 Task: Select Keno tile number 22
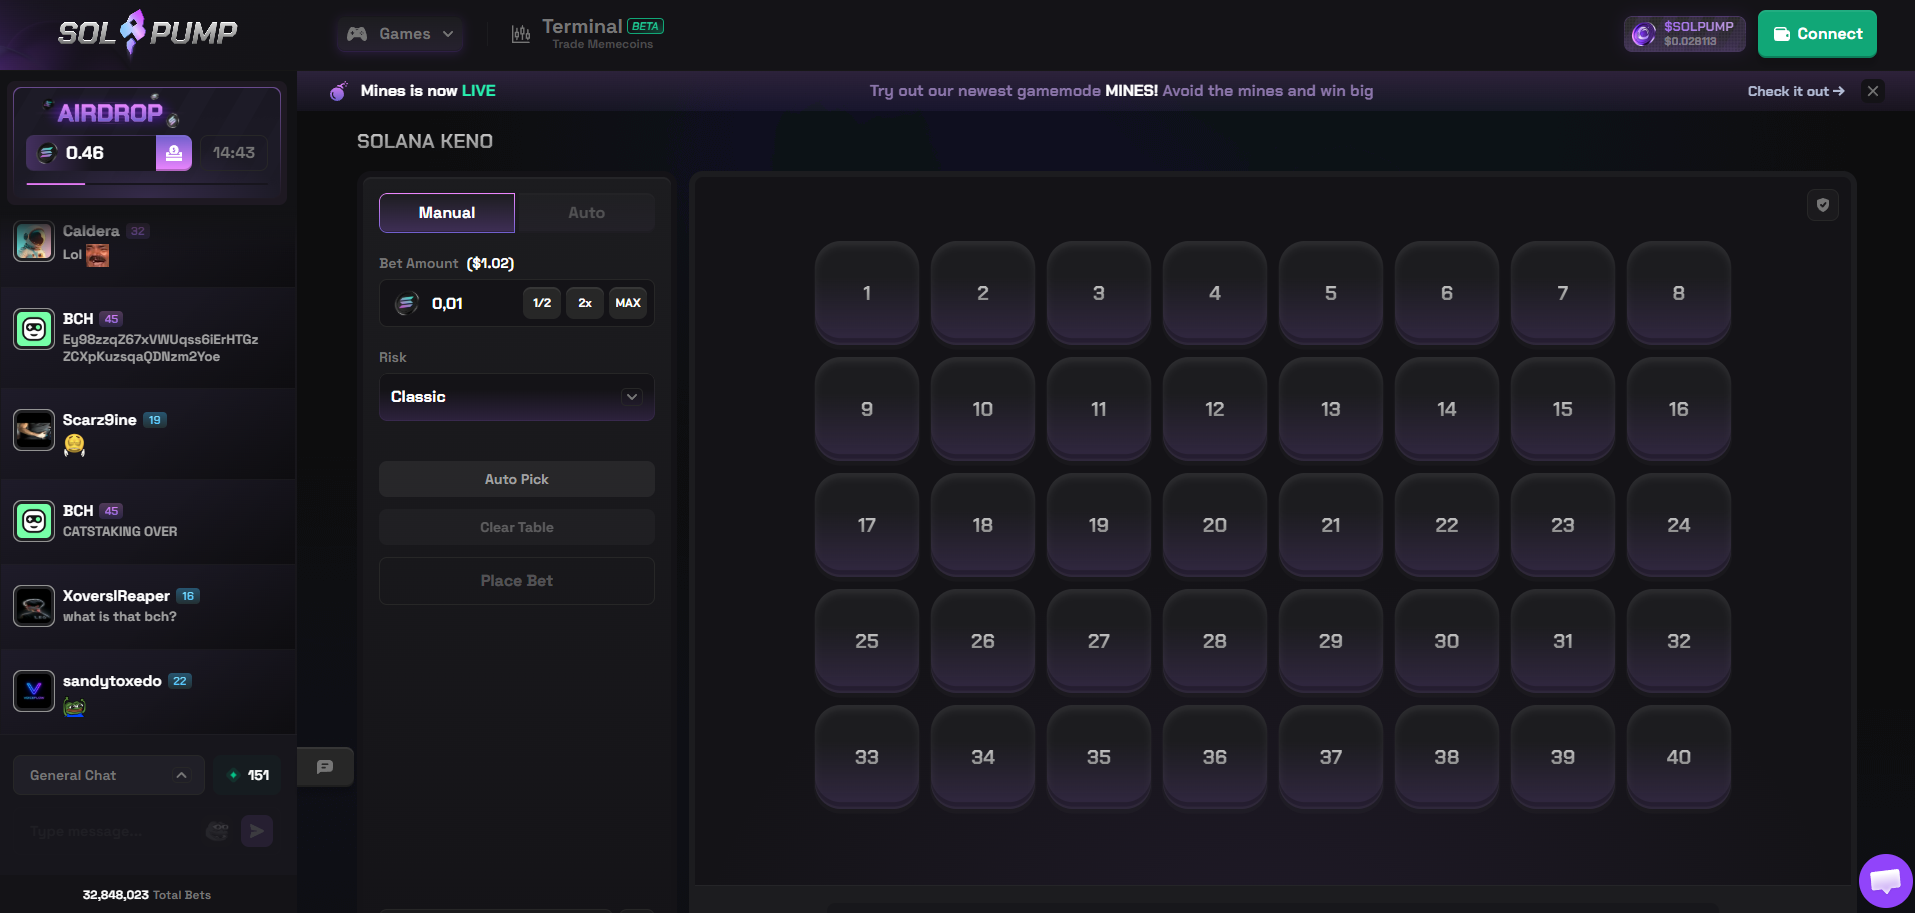[1447, 525]
